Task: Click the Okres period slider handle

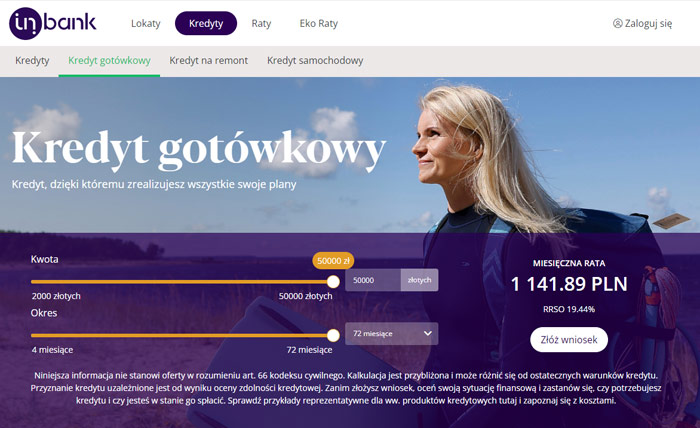Action: [x=333, y=335]
